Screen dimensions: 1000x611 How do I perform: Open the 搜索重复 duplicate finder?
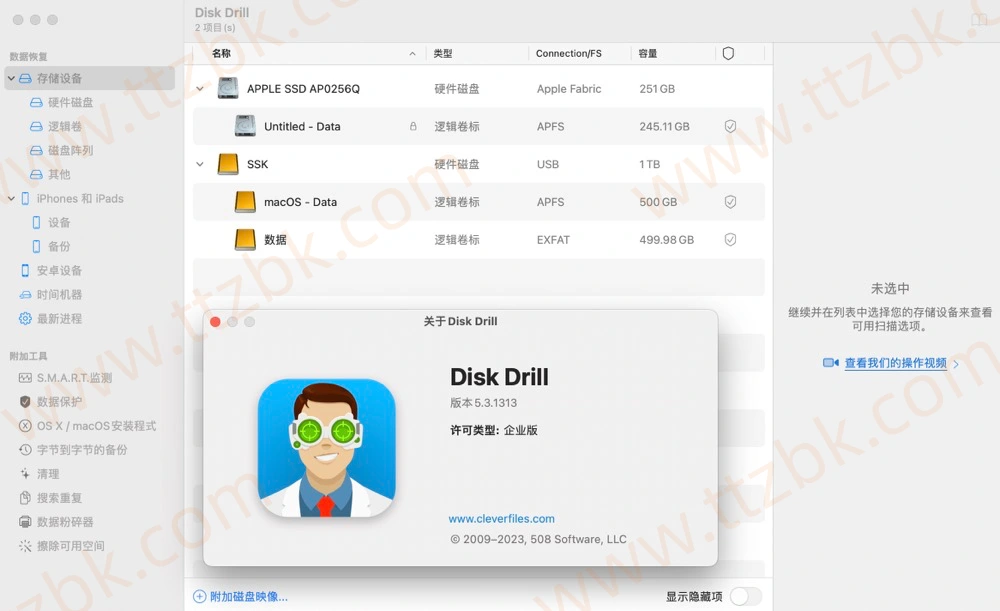[x=66, y=498]
